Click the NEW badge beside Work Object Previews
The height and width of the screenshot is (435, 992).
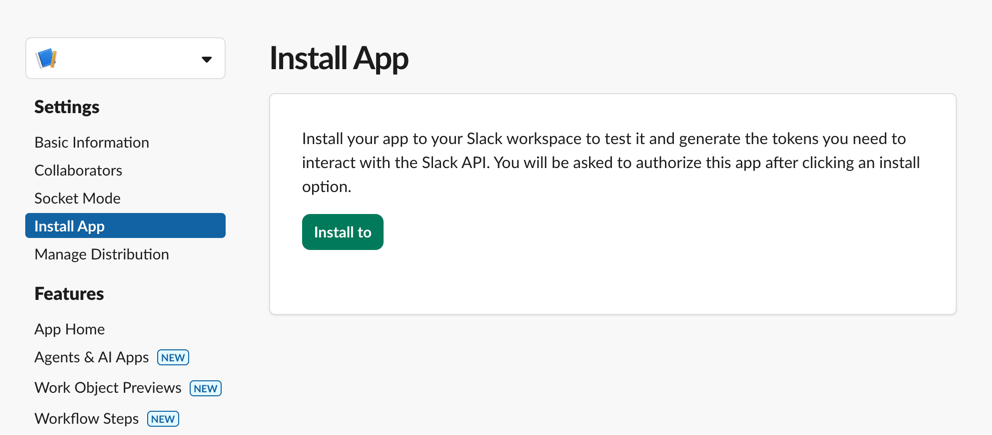click(205, 388)
